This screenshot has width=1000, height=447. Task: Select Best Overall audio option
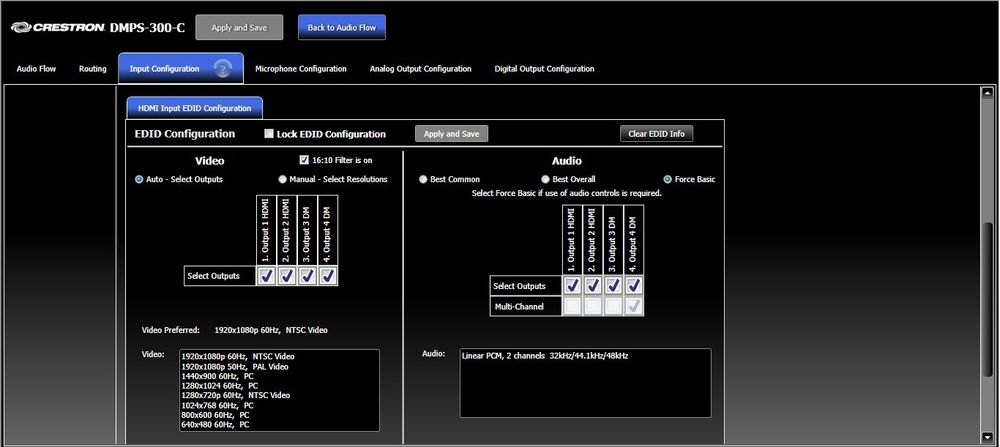545,179
